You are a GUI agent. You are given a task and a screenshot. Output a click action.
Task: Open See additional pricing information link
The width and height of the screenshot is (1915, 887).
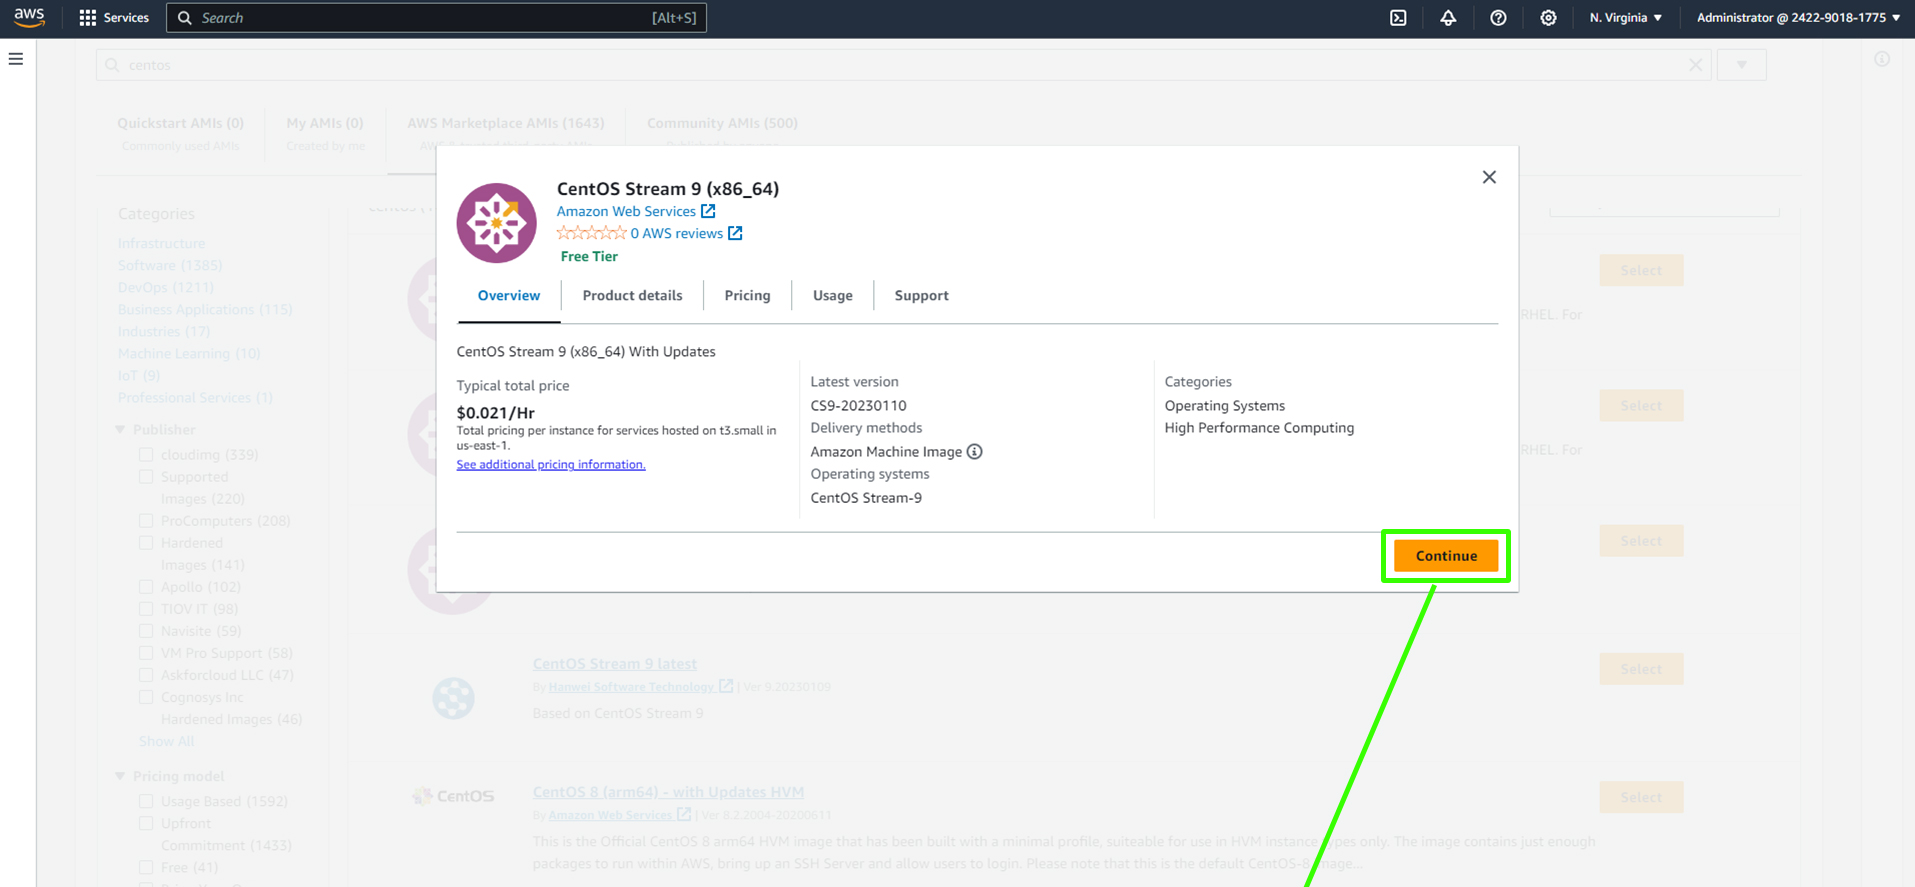(x=551, y=465)
